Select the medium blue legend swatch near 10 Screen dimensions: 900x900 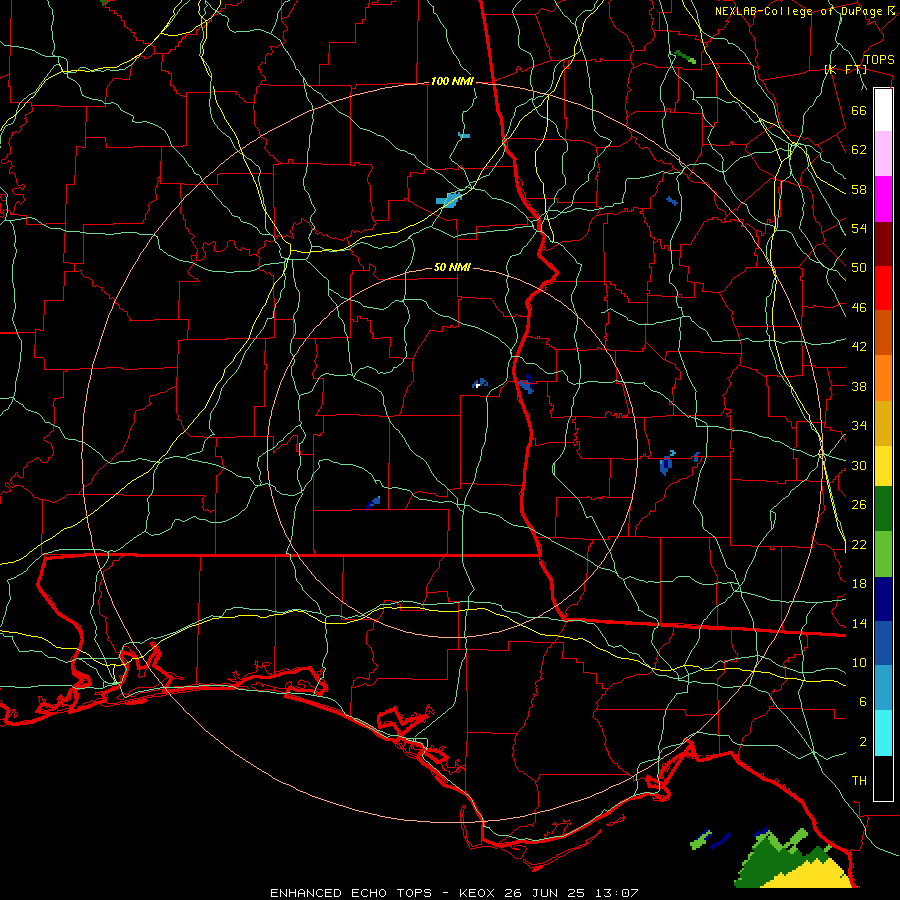click(x=883, y=643)
